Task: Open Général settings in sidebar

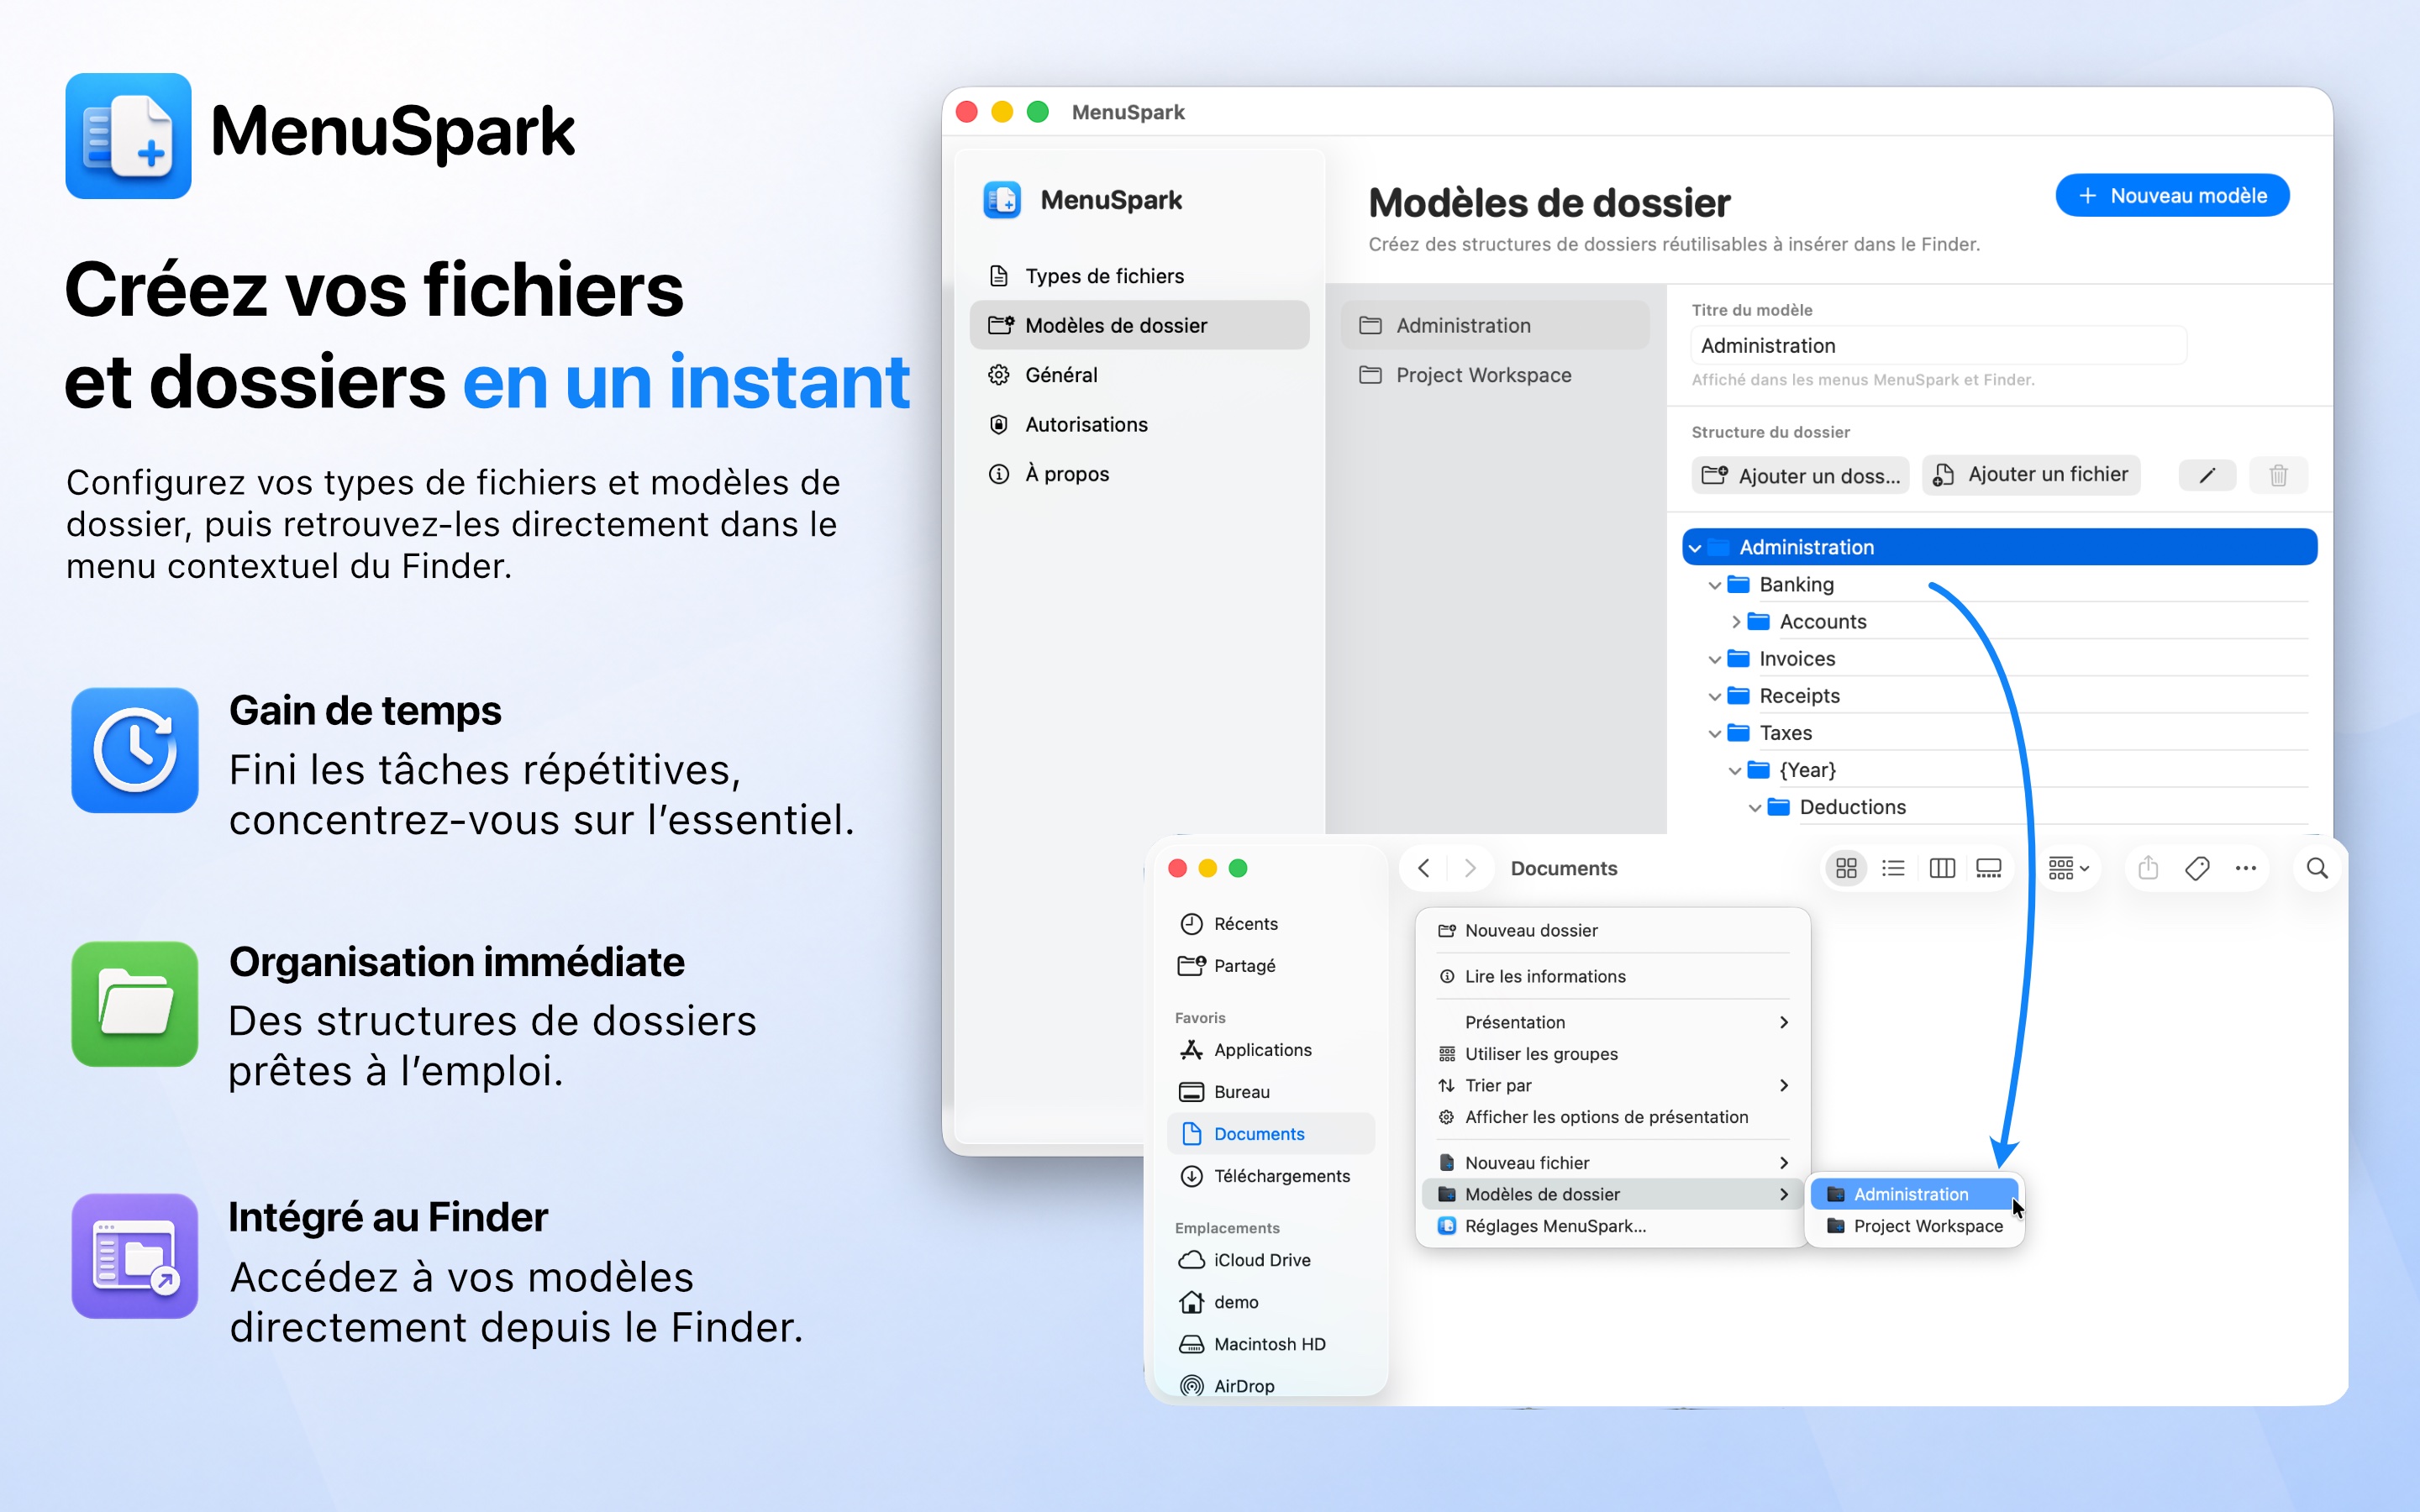Action: pyautogui.click(x=1139, y=375)
